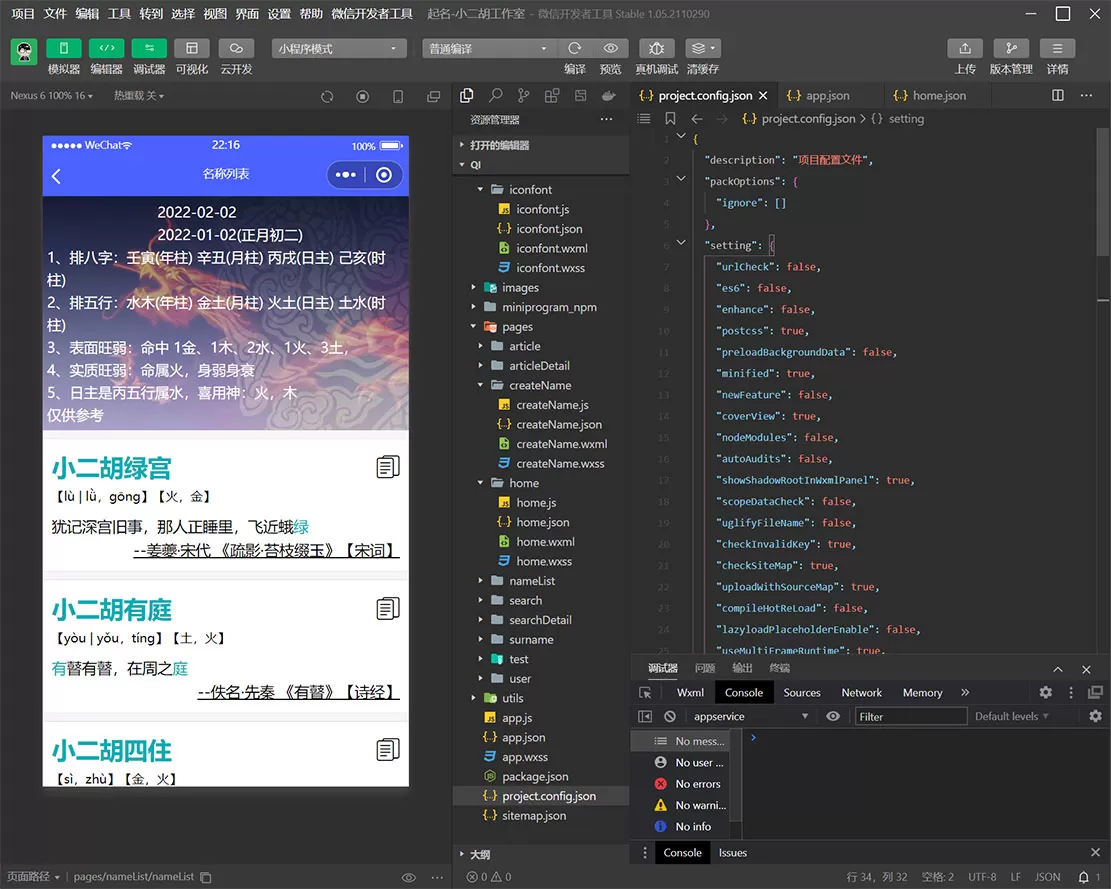This screenshot has width=1111, height=889.
Task: Close the project.config.json tab
Action: click(763, 96)
